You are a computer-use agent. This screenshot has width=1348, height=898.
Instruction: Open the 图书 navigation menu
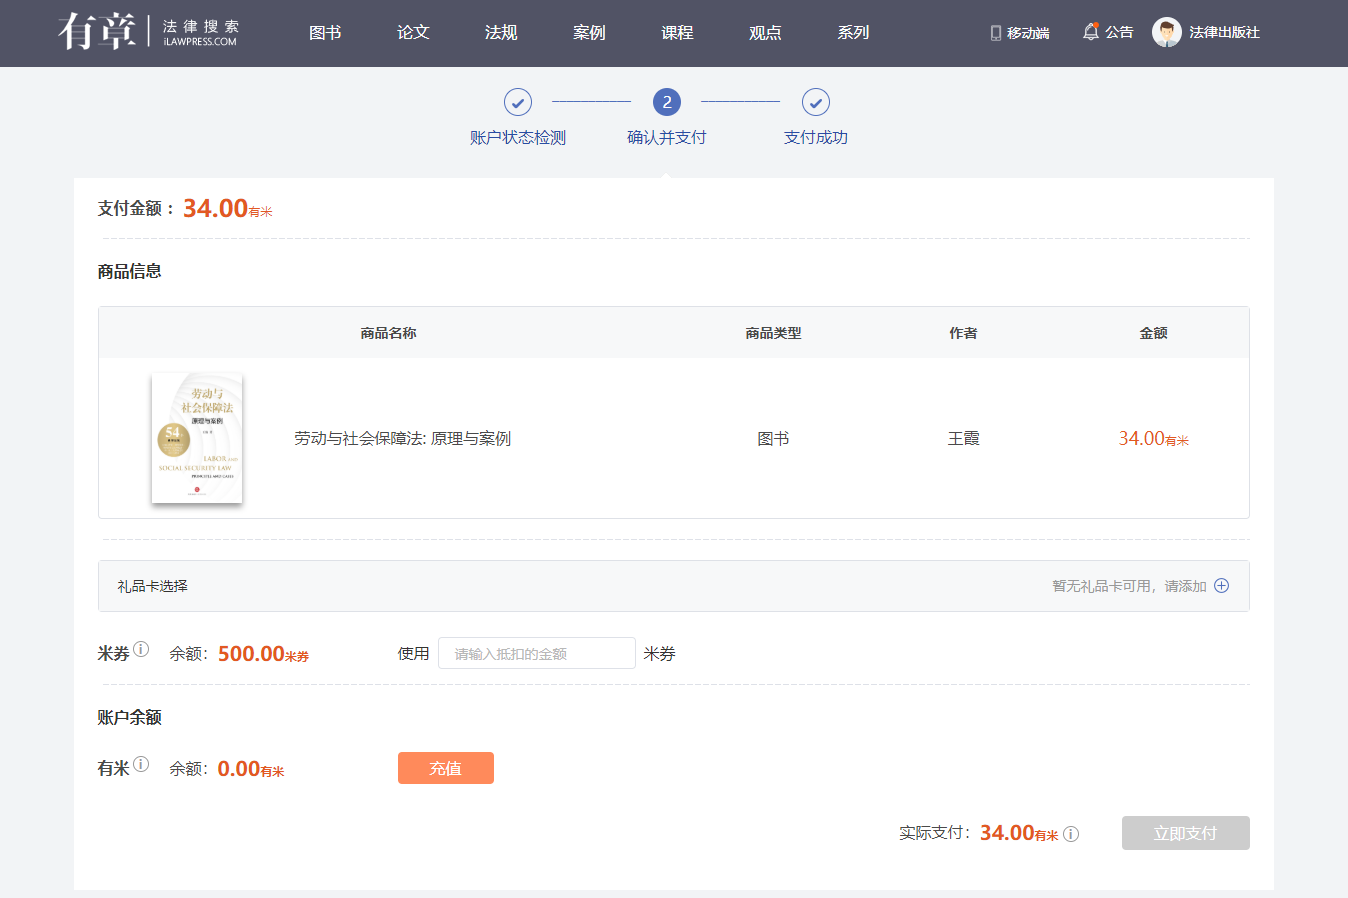click(x=325, y=33)
